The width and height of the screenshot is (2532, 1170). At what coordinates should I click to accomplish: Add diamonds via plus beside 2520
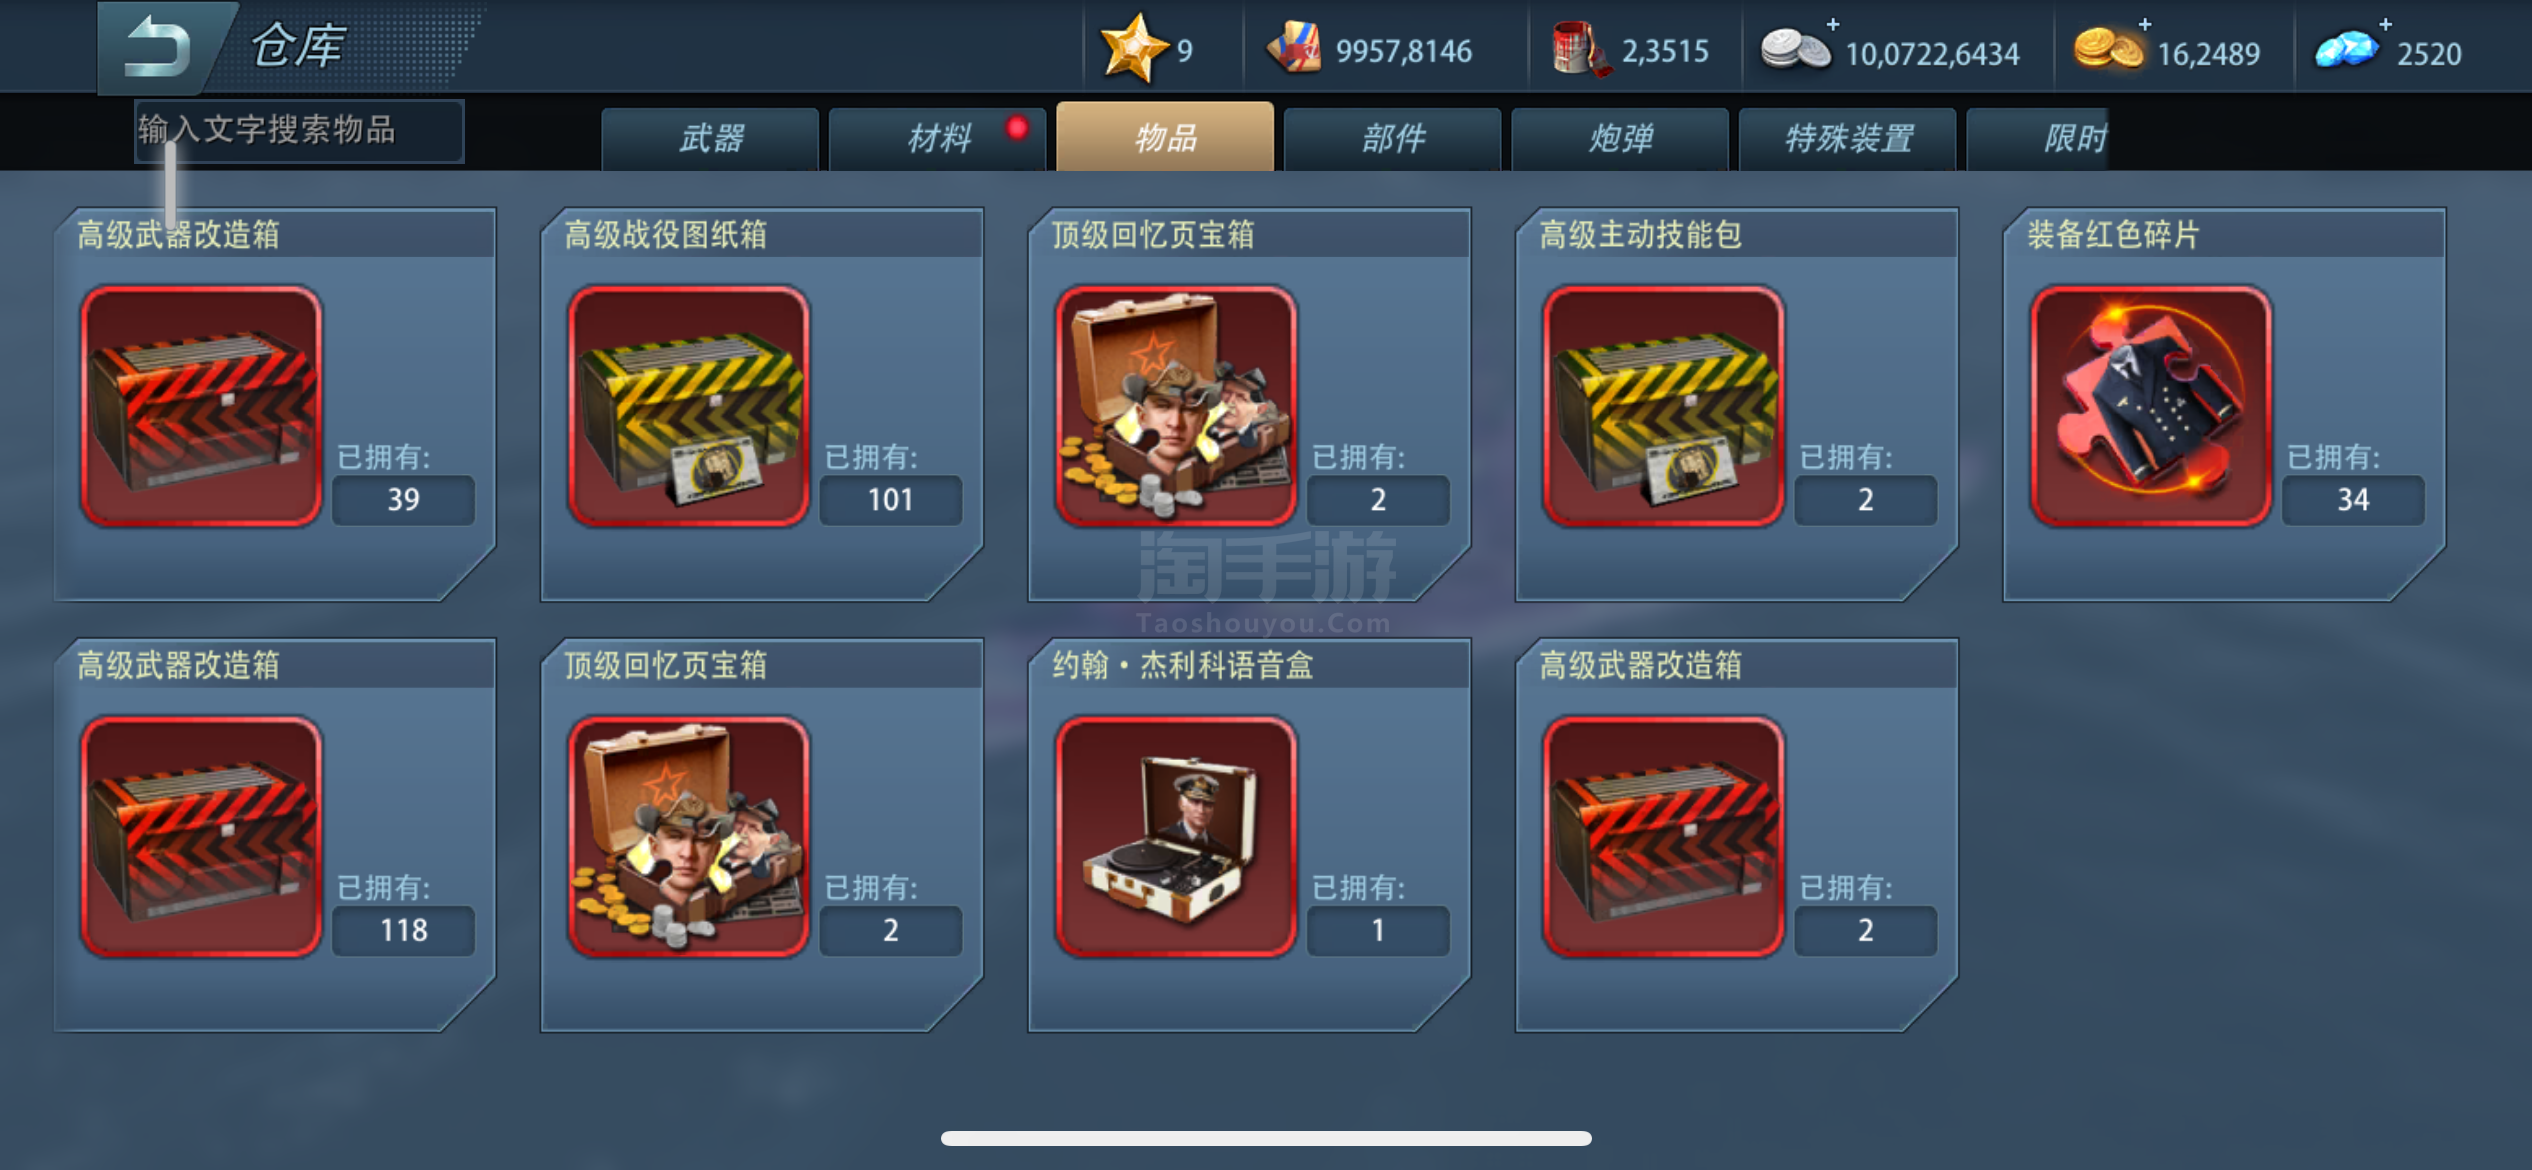click(2385, 24)
